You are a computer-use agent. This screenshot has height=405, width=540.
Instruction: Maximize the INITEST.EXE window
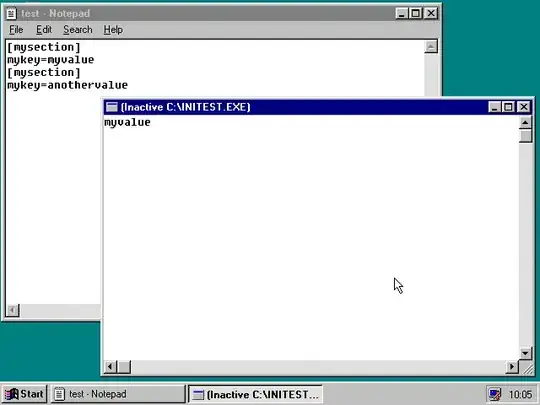(x=508, y=107)
